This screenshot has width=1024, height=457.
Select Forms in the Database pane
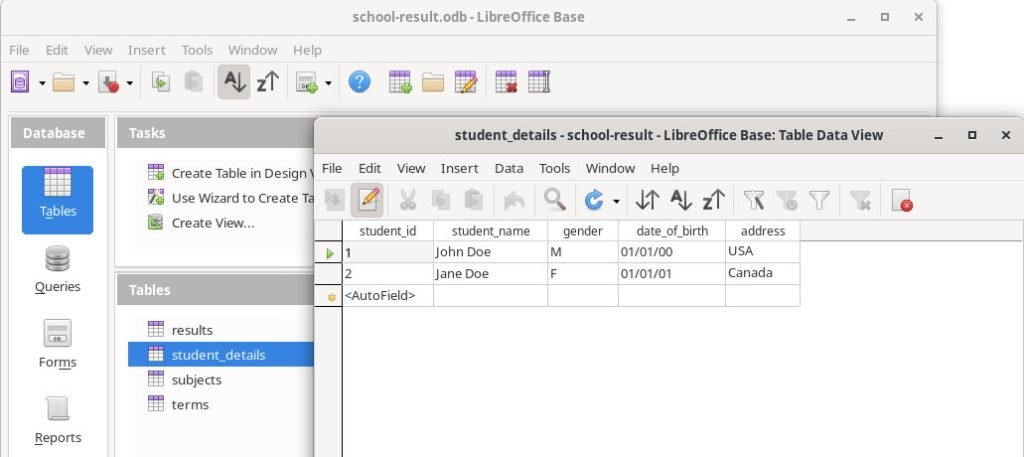tap(57, 345)
